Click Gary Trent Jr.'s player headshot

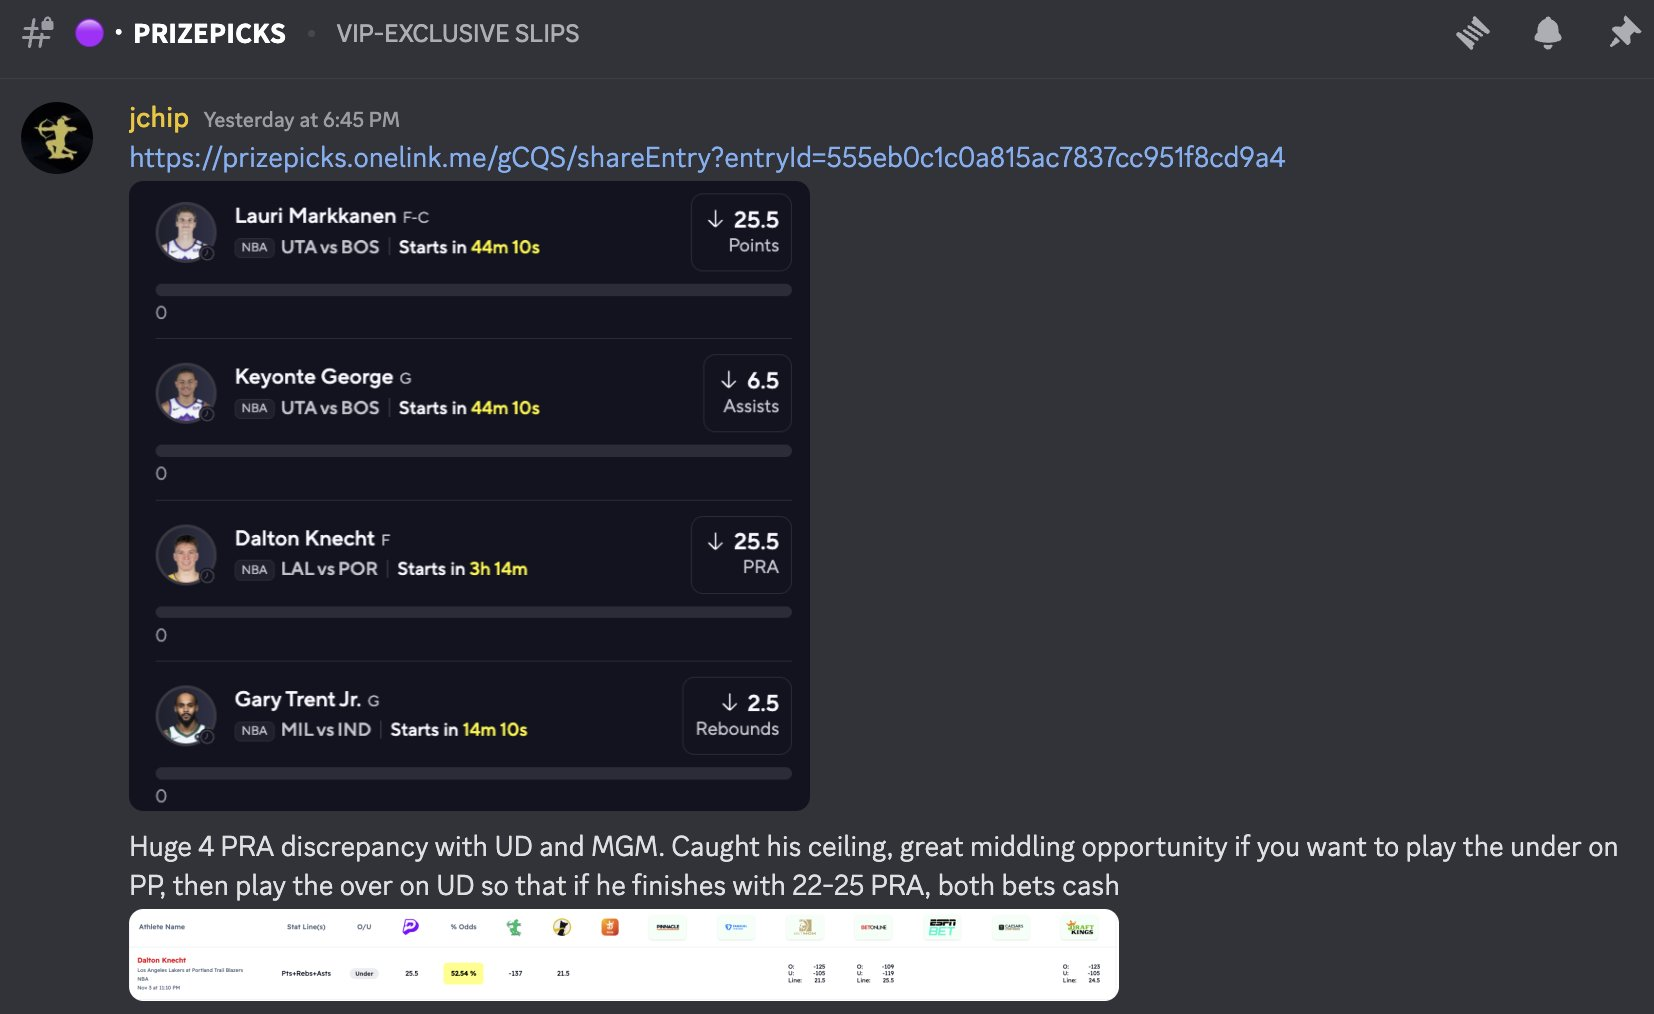click(186, 715)
